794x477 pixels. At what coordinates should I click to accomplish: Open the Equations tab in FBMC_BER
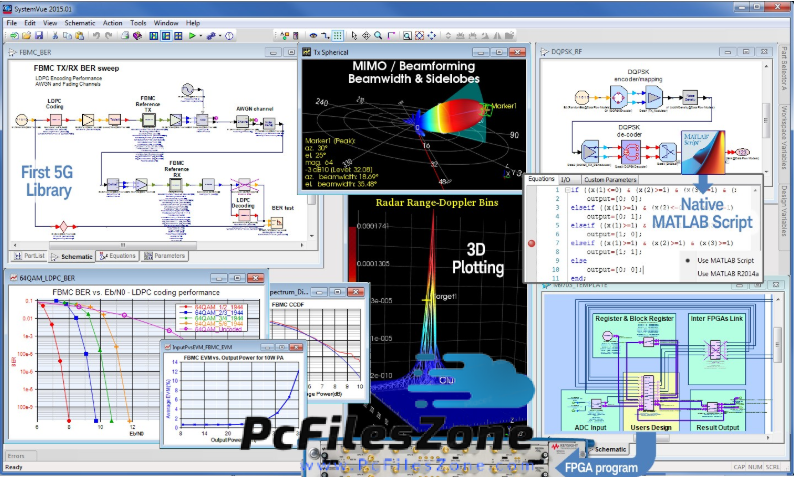click(x=120, y=256)
